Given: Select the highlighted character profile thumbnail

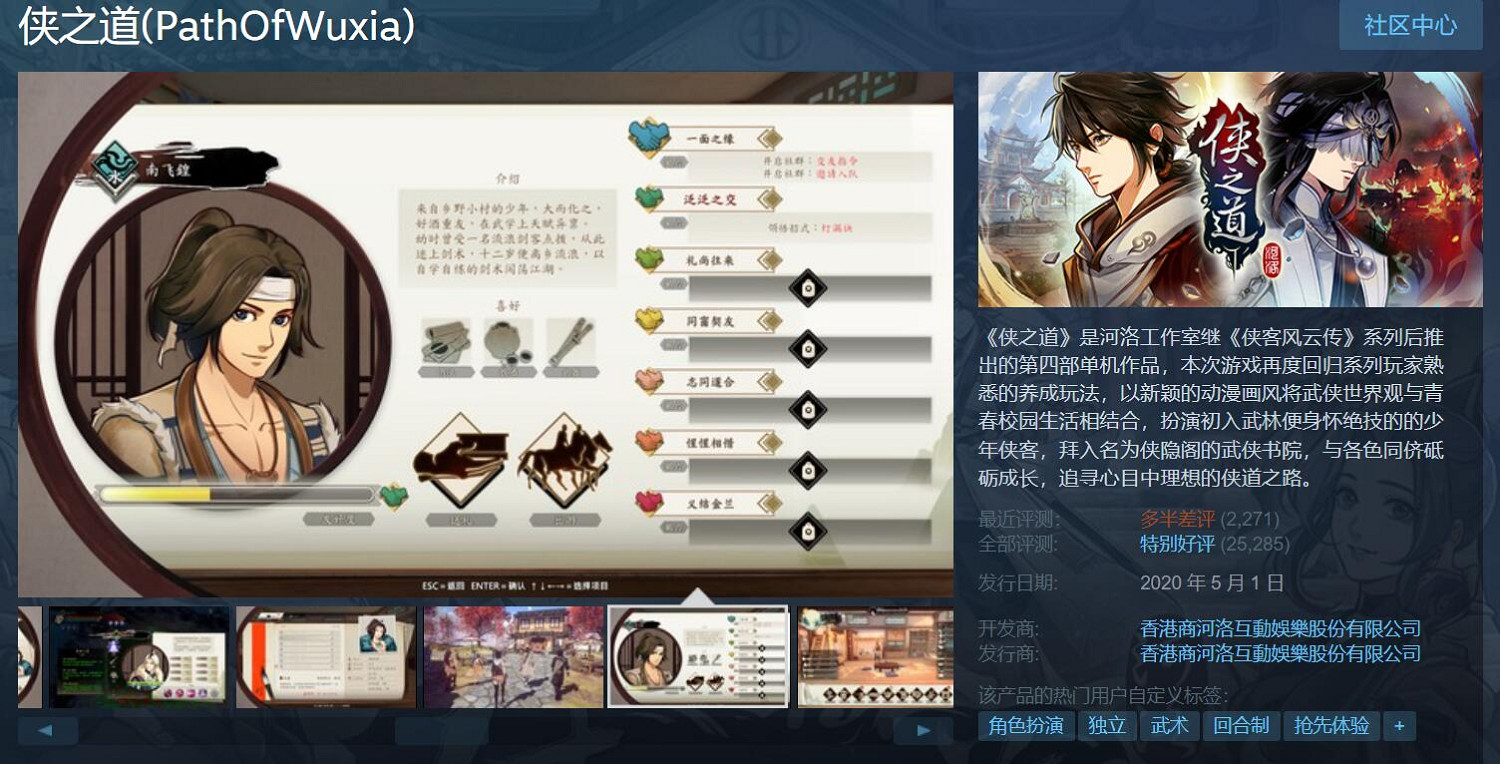Looking at the screenshot, I should tap(698, 657).
